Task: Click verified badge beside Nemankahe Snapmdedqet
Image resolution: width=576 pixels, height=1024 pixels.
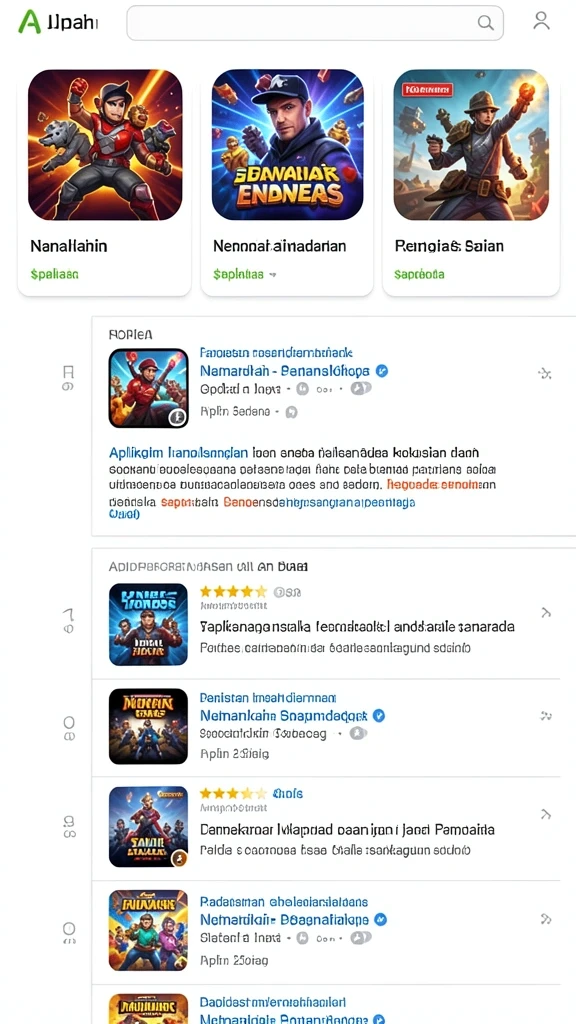Action: click(379, 716)
